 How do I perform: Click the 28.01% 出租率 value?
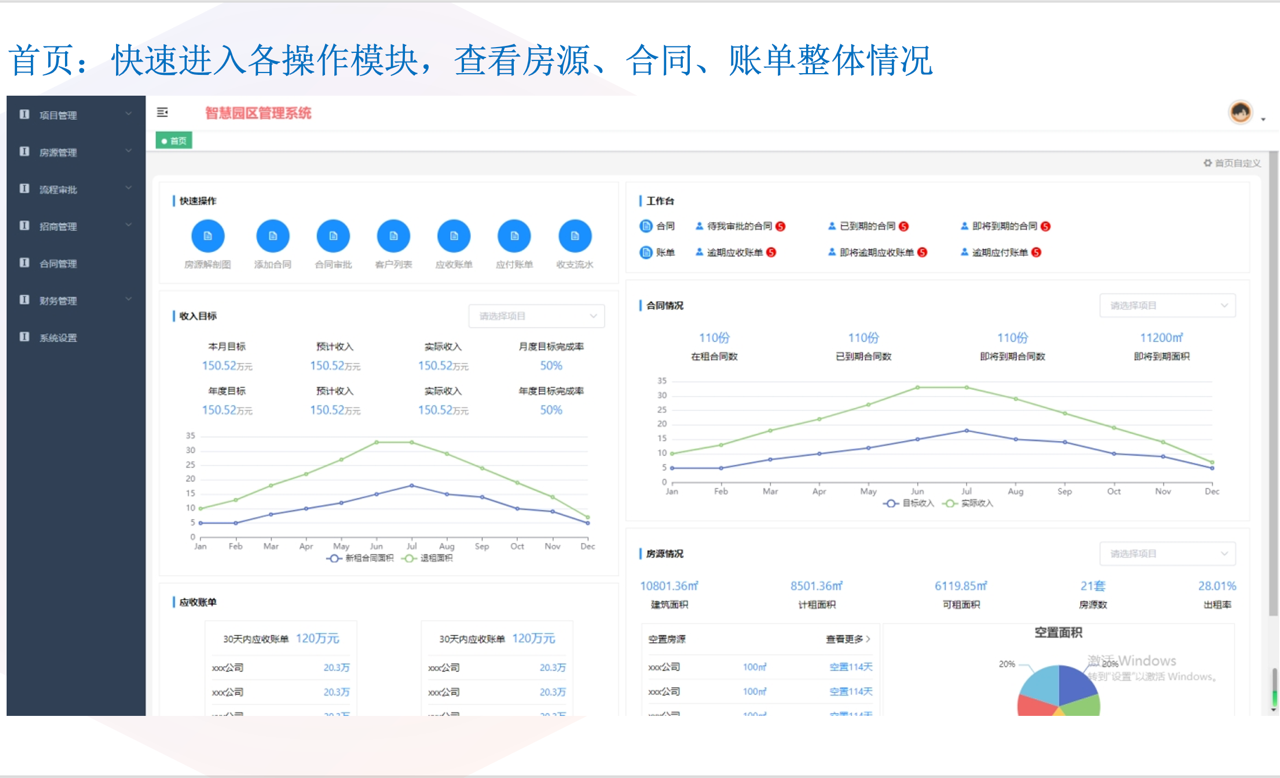[1217, 586]
